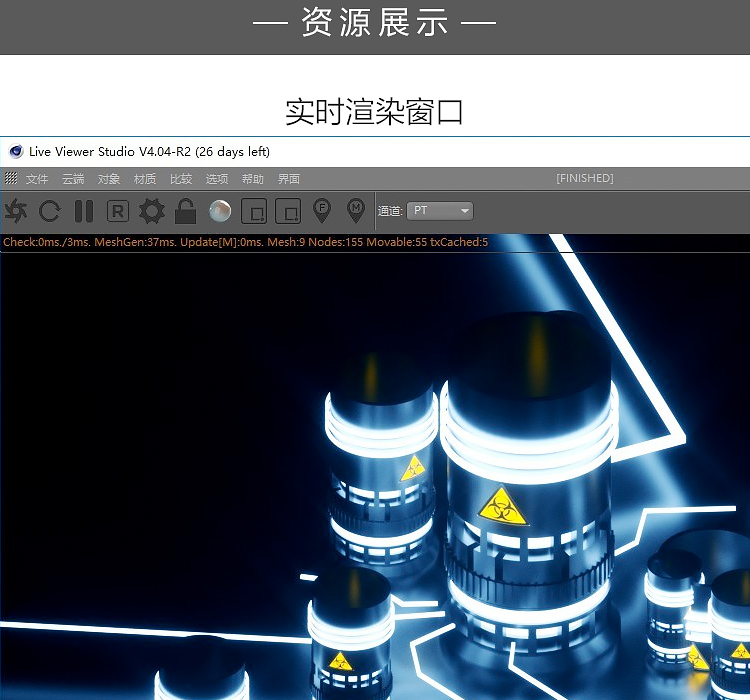
Task: Select the second film region icon
Action: pos(288,211)
